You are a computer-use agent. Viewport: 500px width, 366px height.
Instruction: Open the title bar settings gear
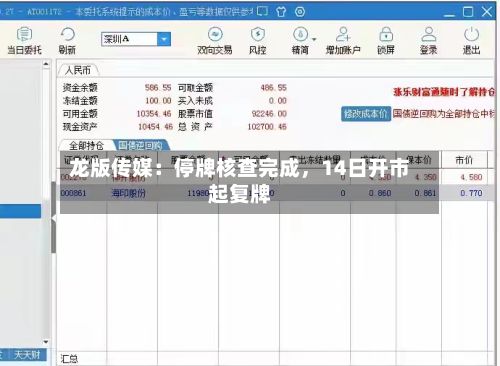pyautogui.click(x=300, y=12)
